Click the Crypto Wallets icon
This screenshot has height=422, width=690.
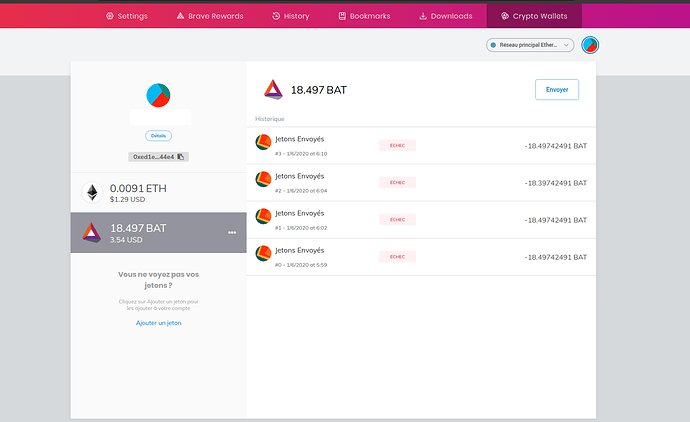[x=505, y=16]
